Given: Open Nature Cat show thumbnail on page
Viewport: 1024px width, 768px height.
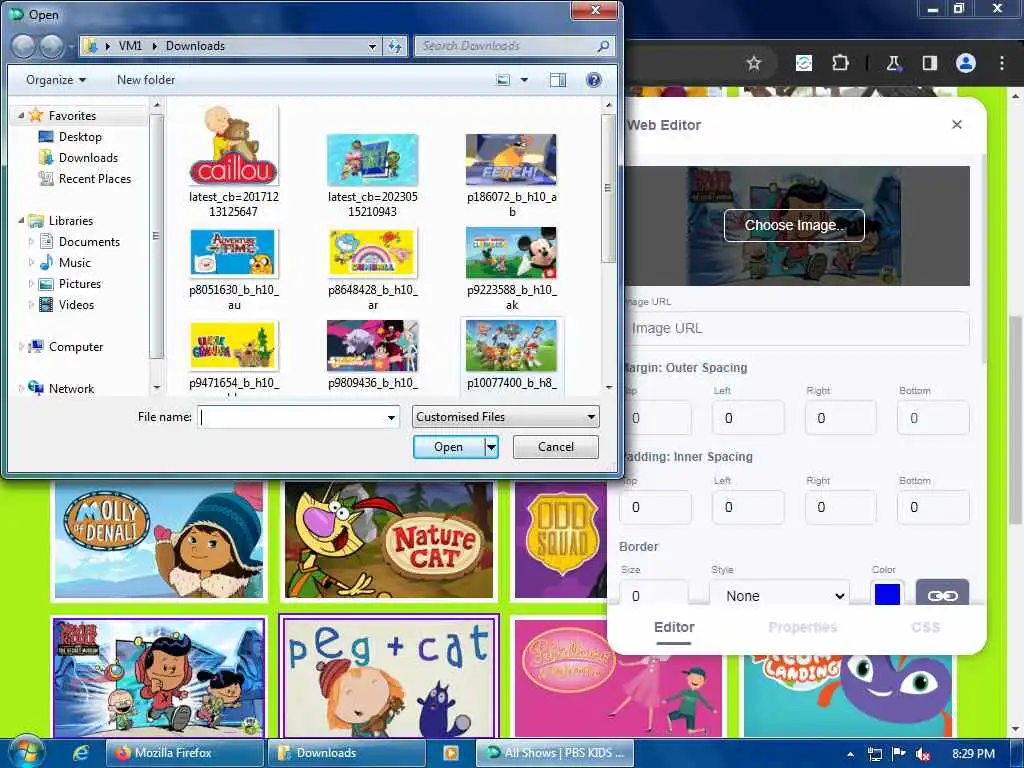Looking at the screenshot, I should [389, 540].
